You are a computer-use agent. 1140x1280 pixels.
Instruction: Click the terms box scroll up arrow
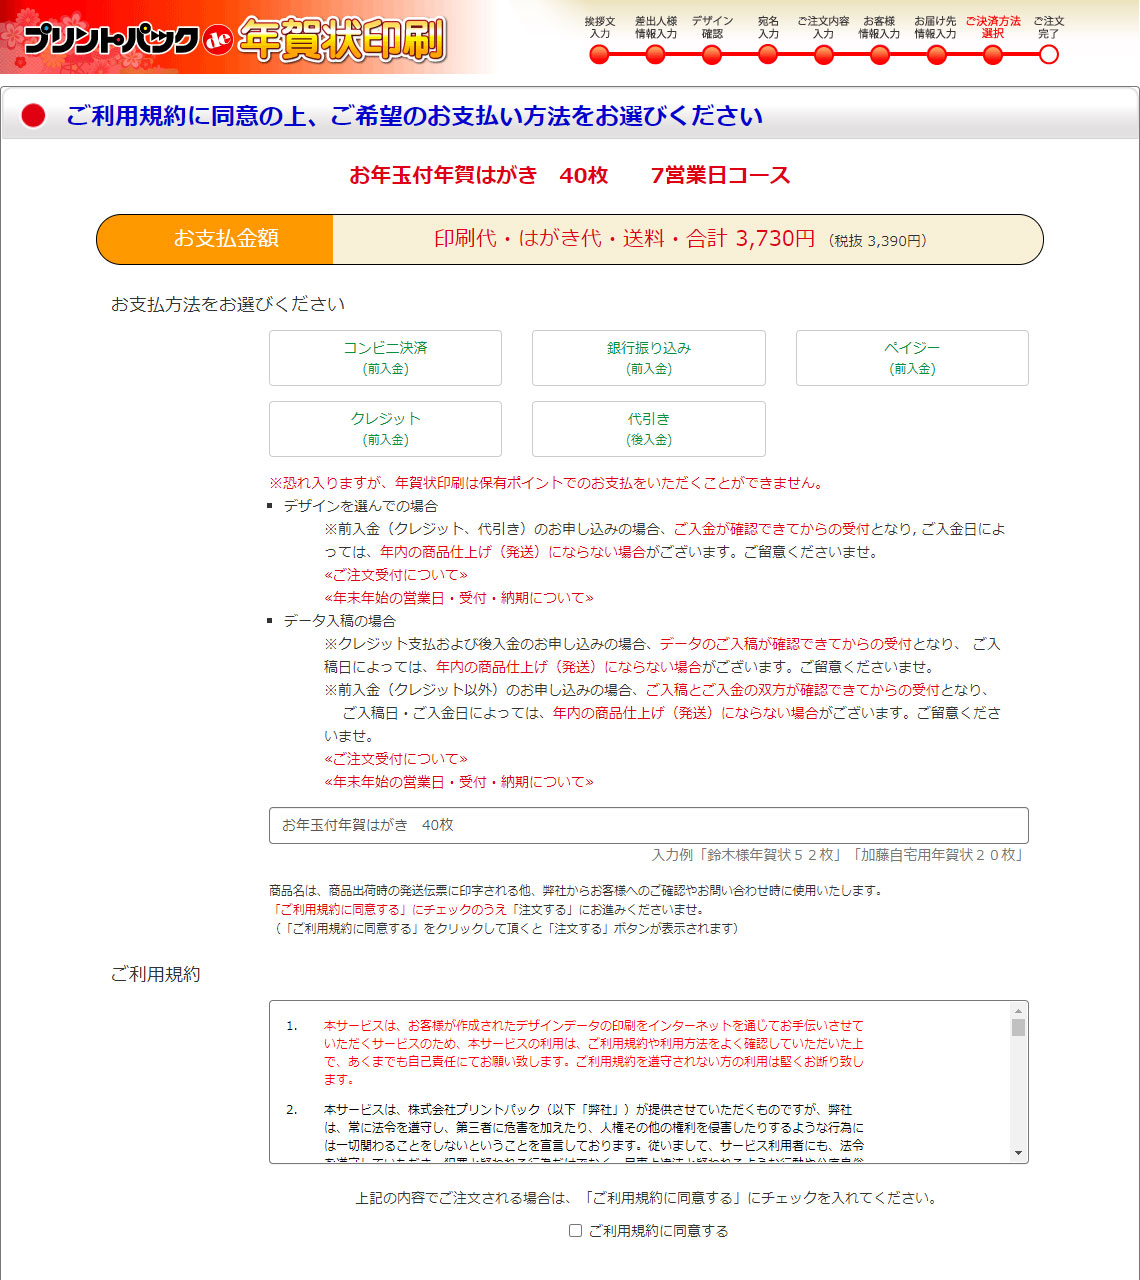(1018, 1011)
